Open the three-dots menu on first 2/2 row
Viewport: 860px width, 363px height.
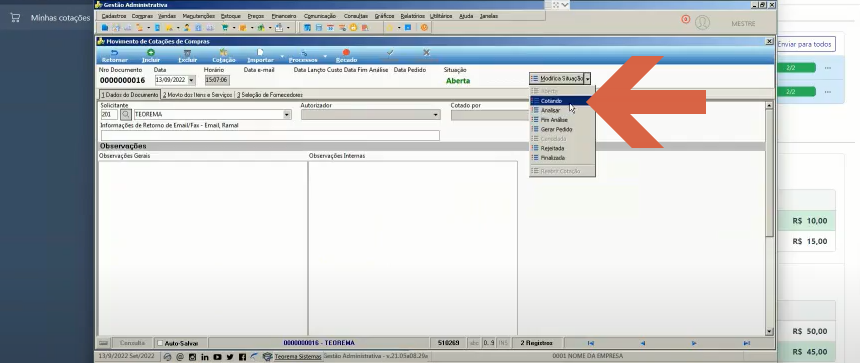pyautogui.click(x=828, y=68)
